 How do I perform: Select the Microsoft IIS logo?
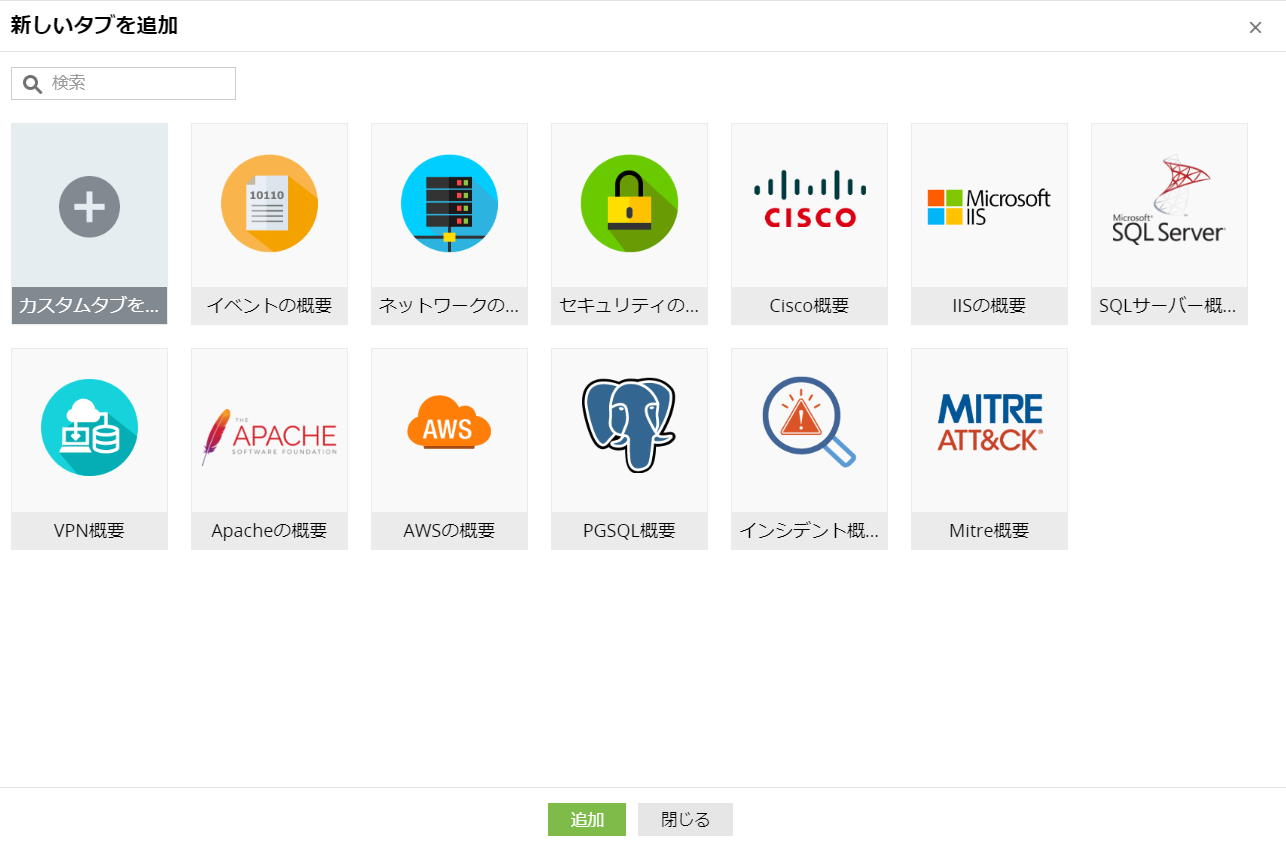click(989, 206)
